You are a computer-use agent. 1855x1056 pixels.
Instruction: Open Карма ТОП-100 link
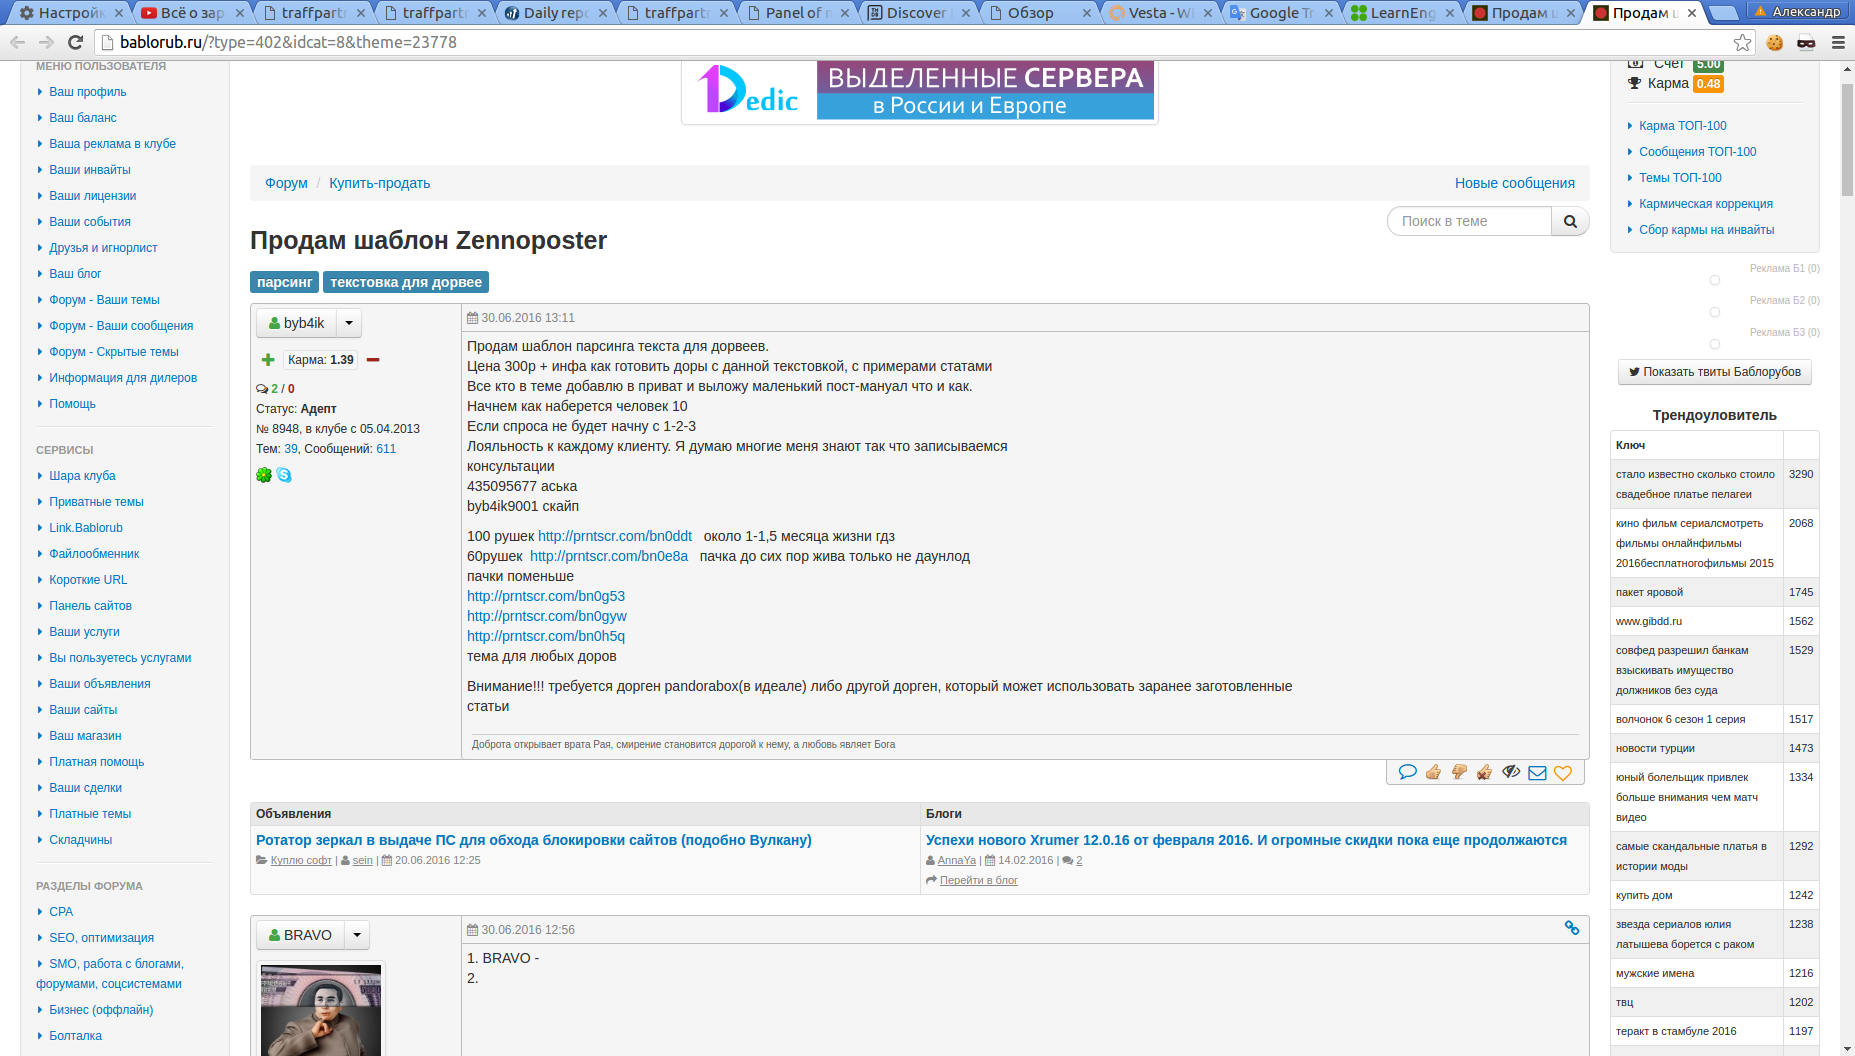(x=1682, y=126)
